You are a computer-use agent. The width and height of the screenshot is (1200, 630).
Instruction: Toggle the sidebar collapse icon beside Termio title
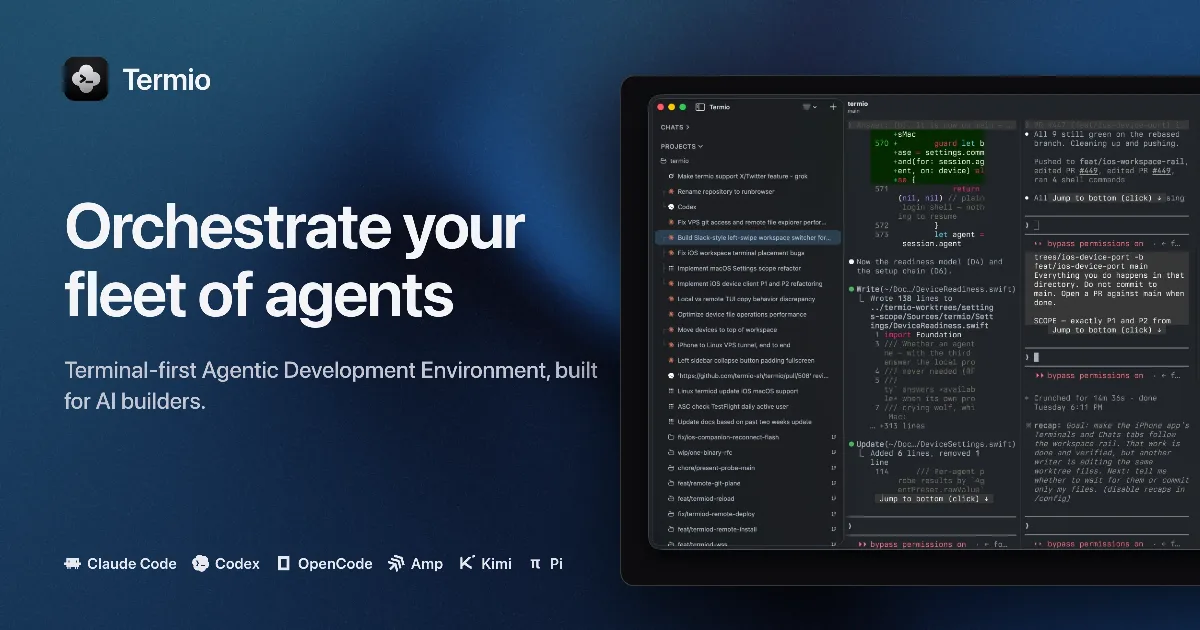click(701, 107)
